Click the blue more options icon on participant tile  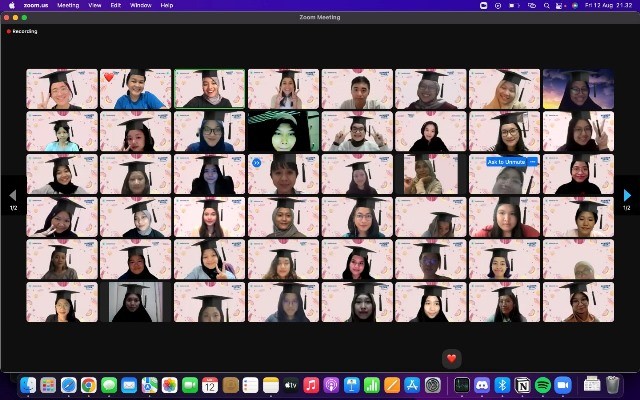pyautogui.click(x=256, y=162)
